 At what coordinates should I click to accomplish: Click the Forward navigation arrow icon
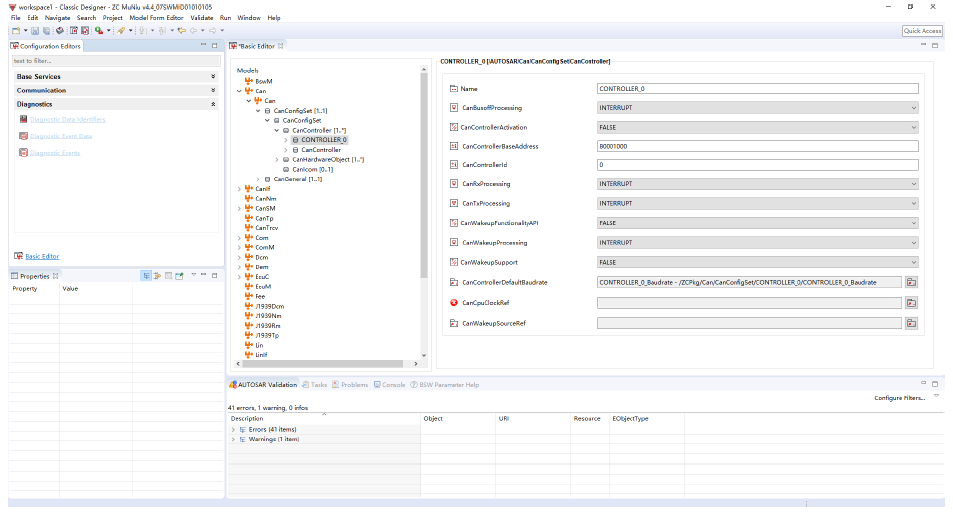[x=213, y=30]
